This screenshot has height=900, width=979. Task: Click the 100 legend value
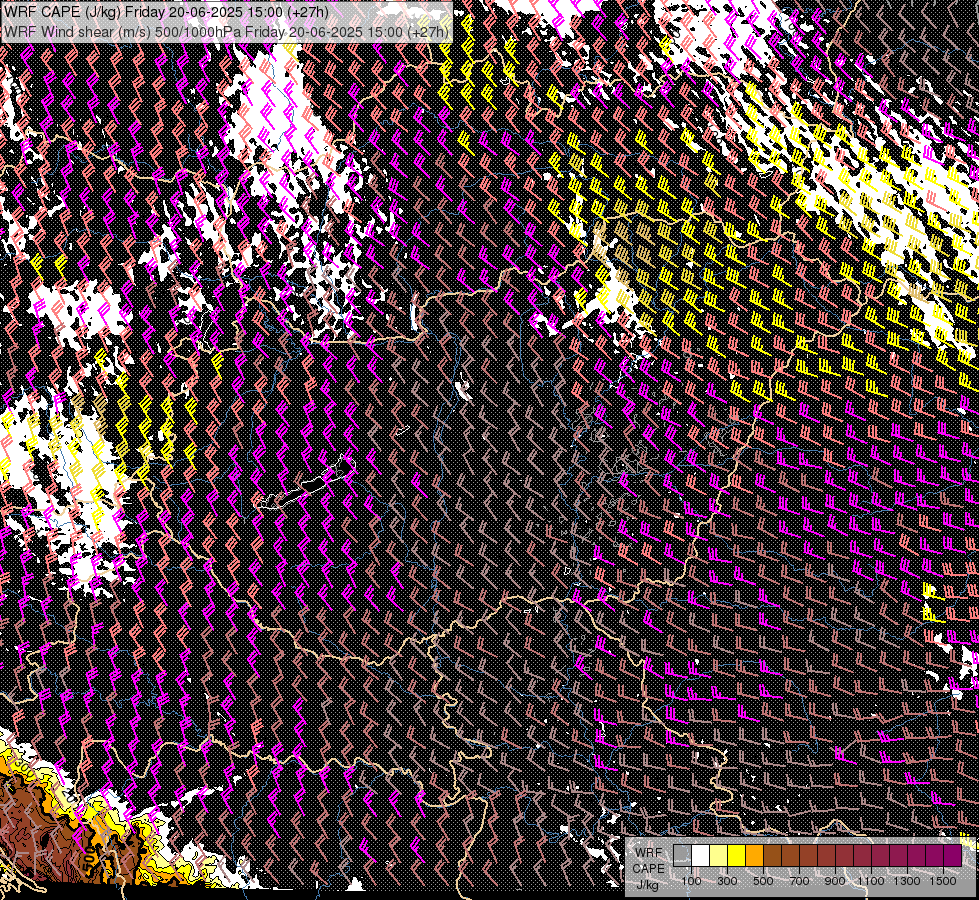point(691,881)
